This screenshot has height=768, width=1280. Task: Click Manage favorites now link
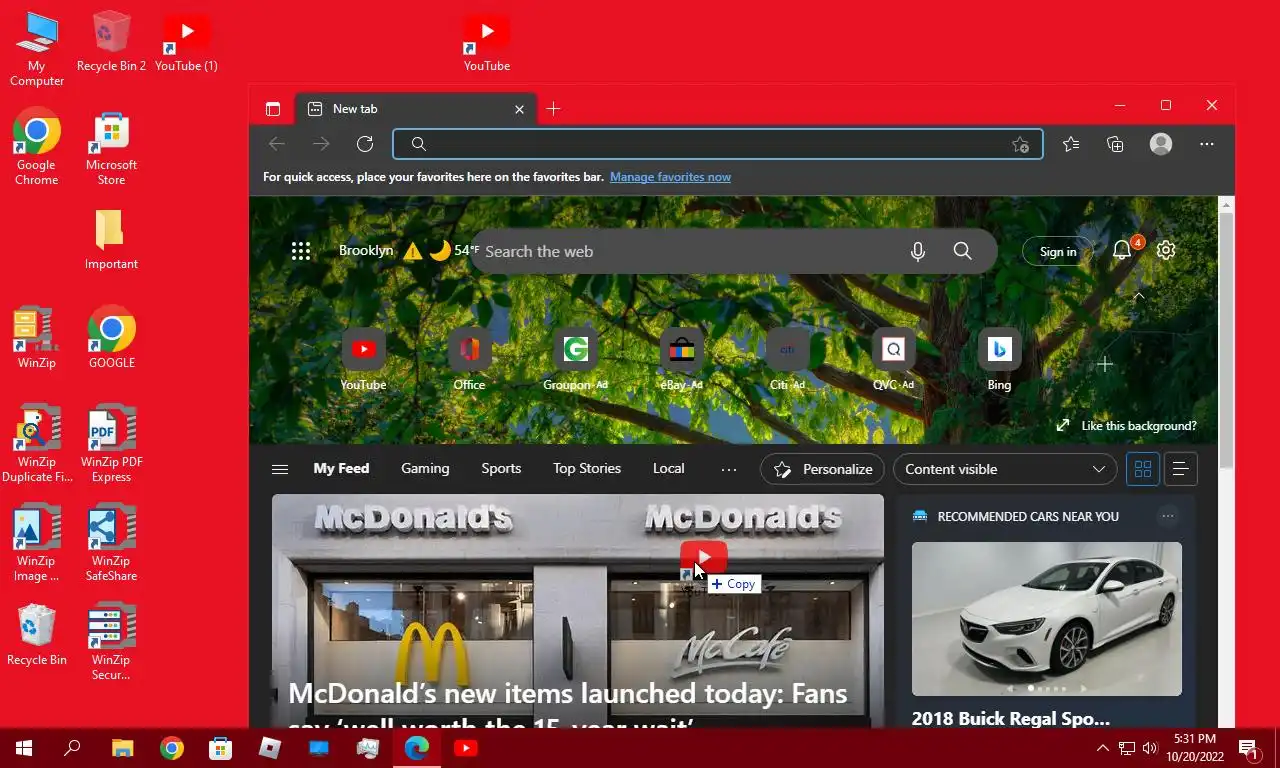(x=670, y=177)
